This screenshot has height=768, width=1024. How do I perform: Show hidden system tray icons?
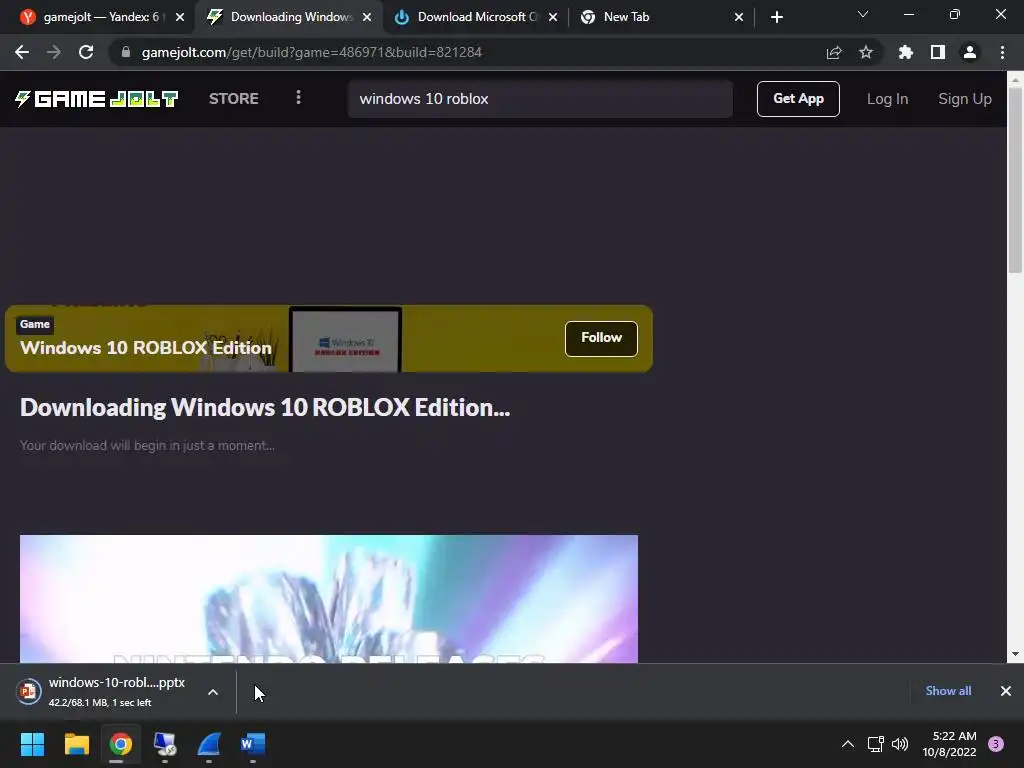click(x=848, y=744)
